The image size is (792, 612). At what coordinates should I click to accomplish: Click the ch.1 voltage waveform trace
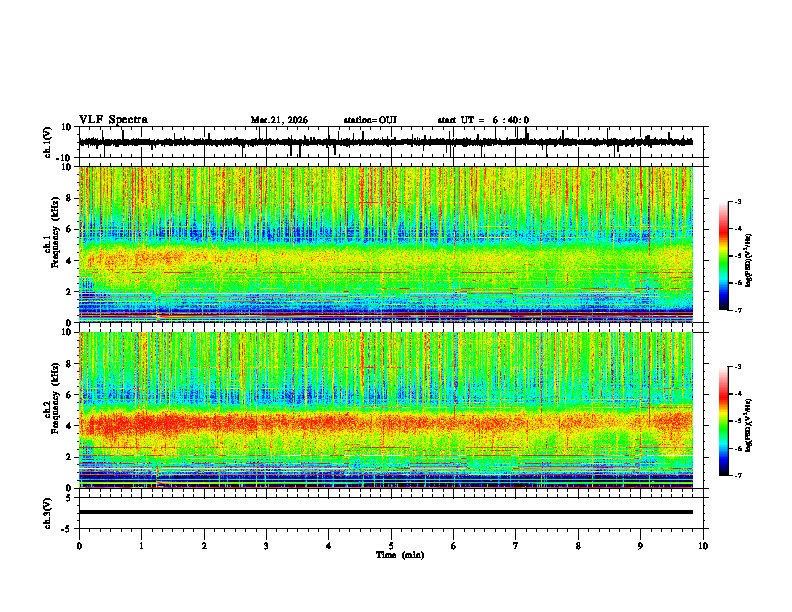[x=385, y=142]
